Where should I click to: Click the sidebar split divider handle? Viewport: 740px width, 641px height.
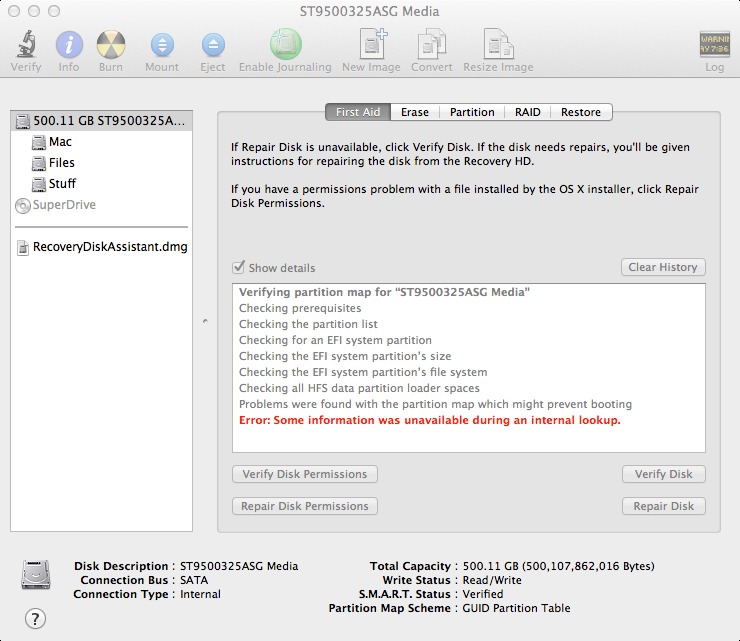pyautogui.click(x=205, y=321)
